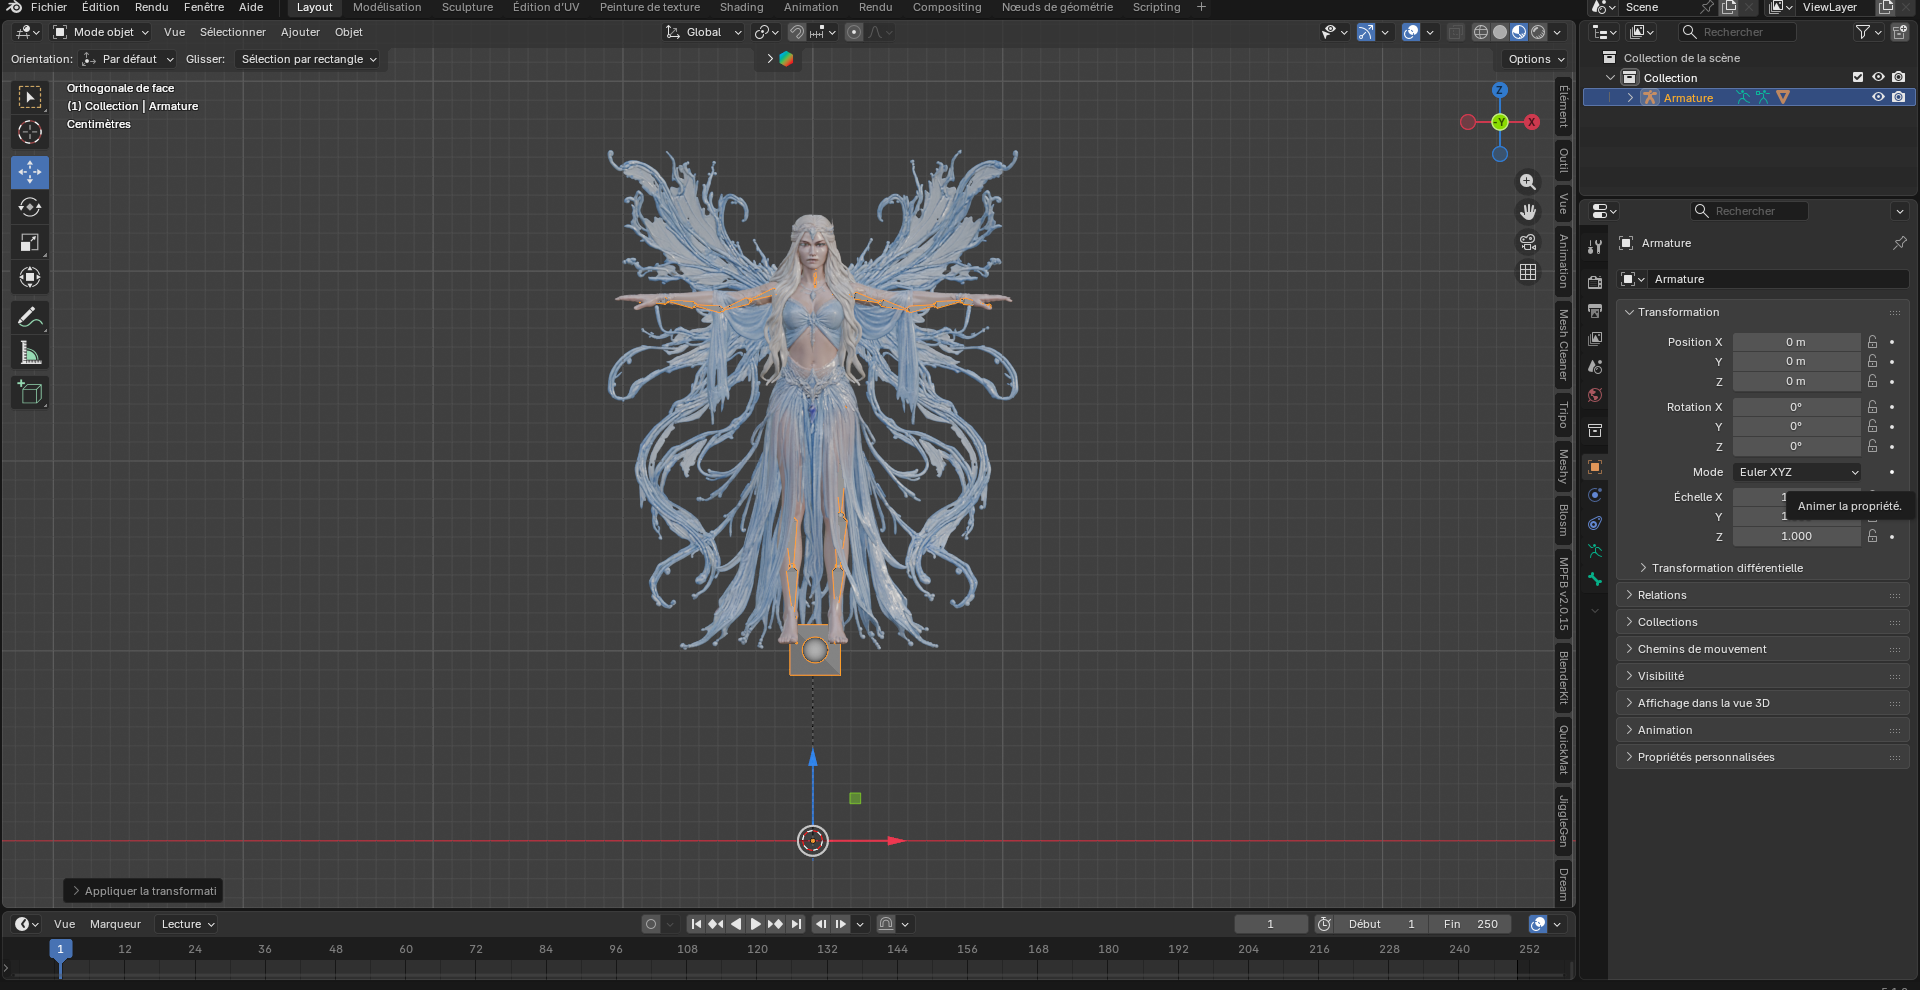Open the Fichier menu
Screen dimensions: 1920x990
click(49, 7)
